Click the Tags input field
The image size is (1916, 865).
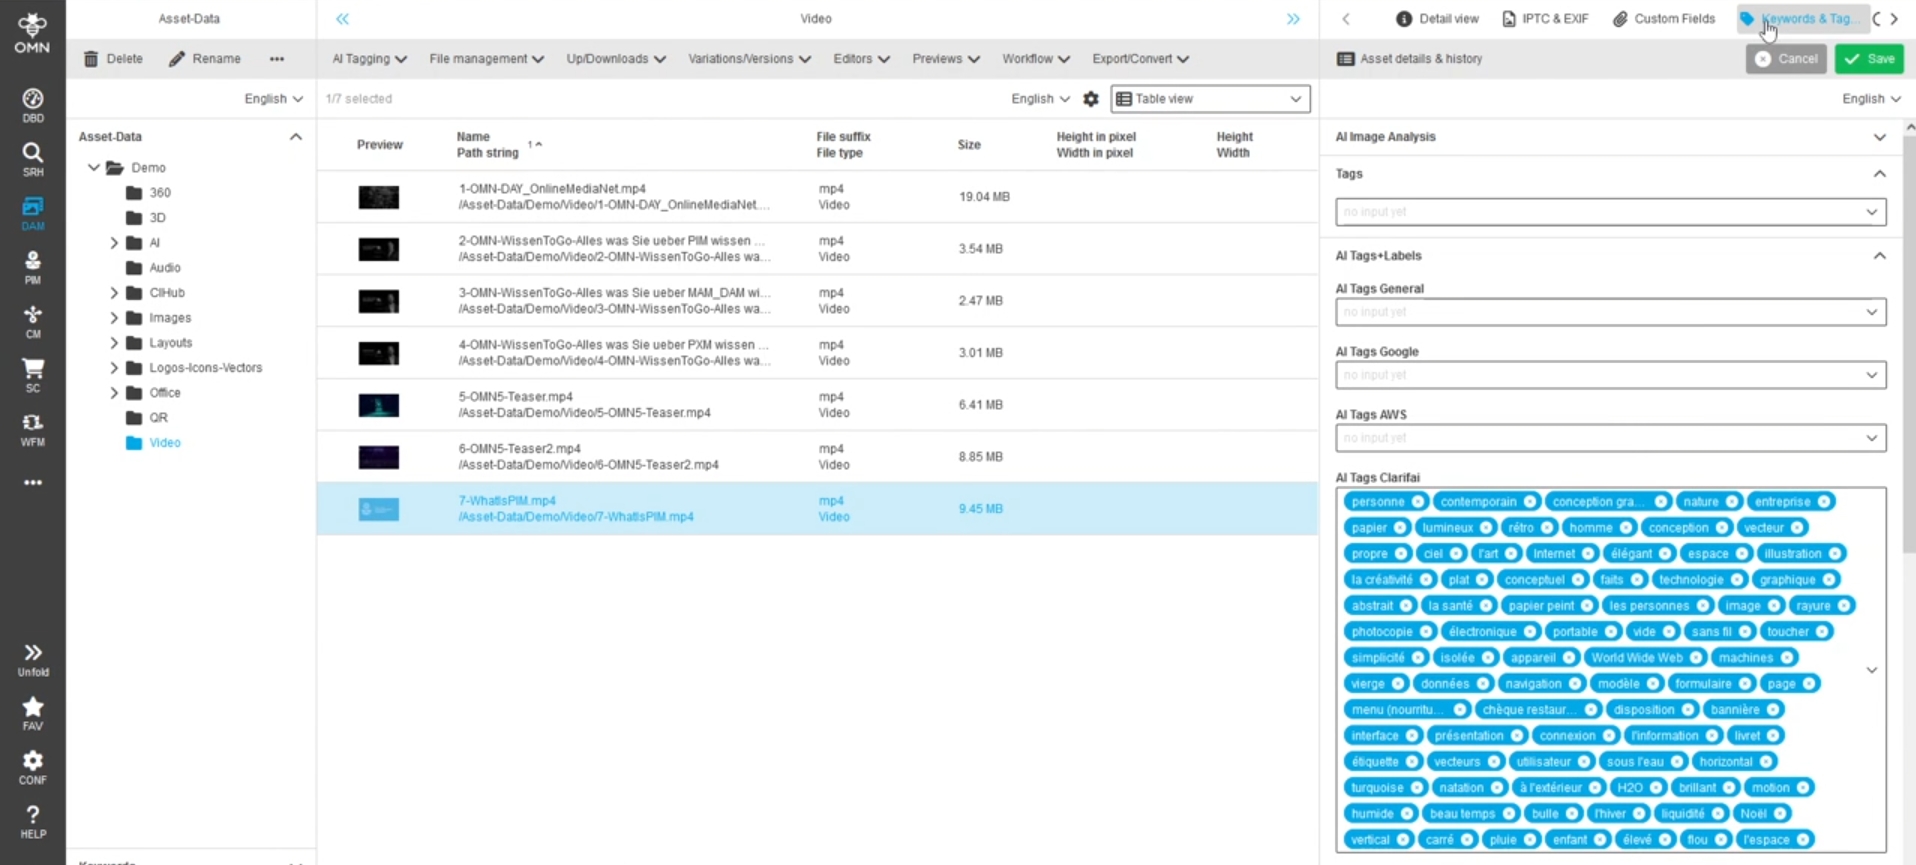[x=1600, y=212]
